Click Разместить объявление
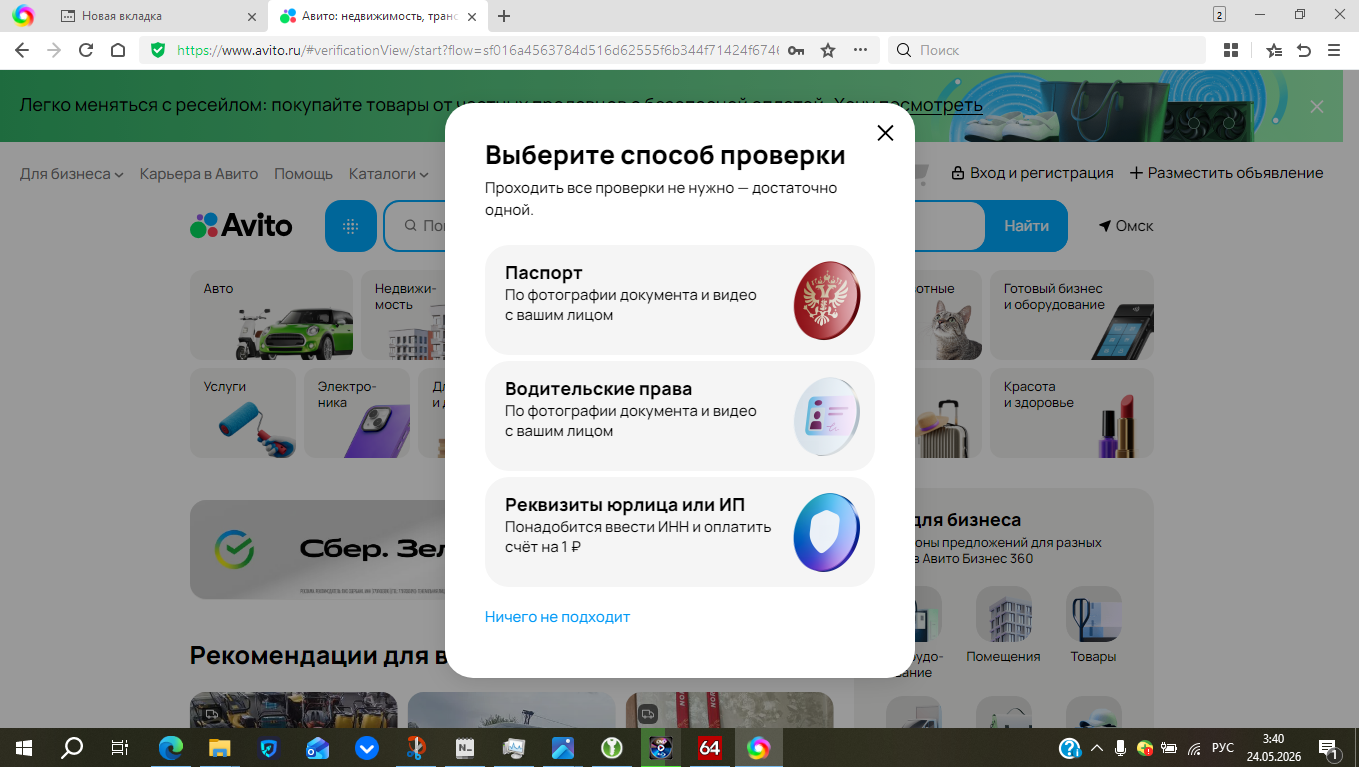This screenshot has height=767, width=1359. pos(1226,173)
